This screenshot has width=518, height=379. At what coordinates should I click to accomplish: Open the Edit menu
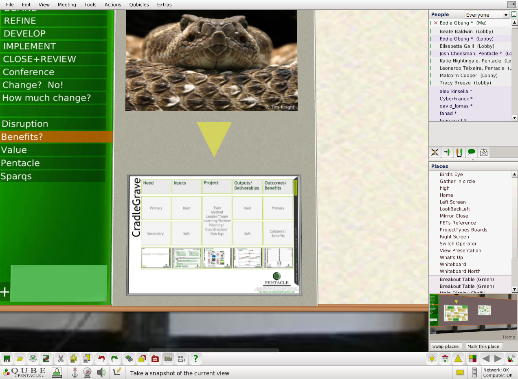pyautogui.click(x=26, y=5)
